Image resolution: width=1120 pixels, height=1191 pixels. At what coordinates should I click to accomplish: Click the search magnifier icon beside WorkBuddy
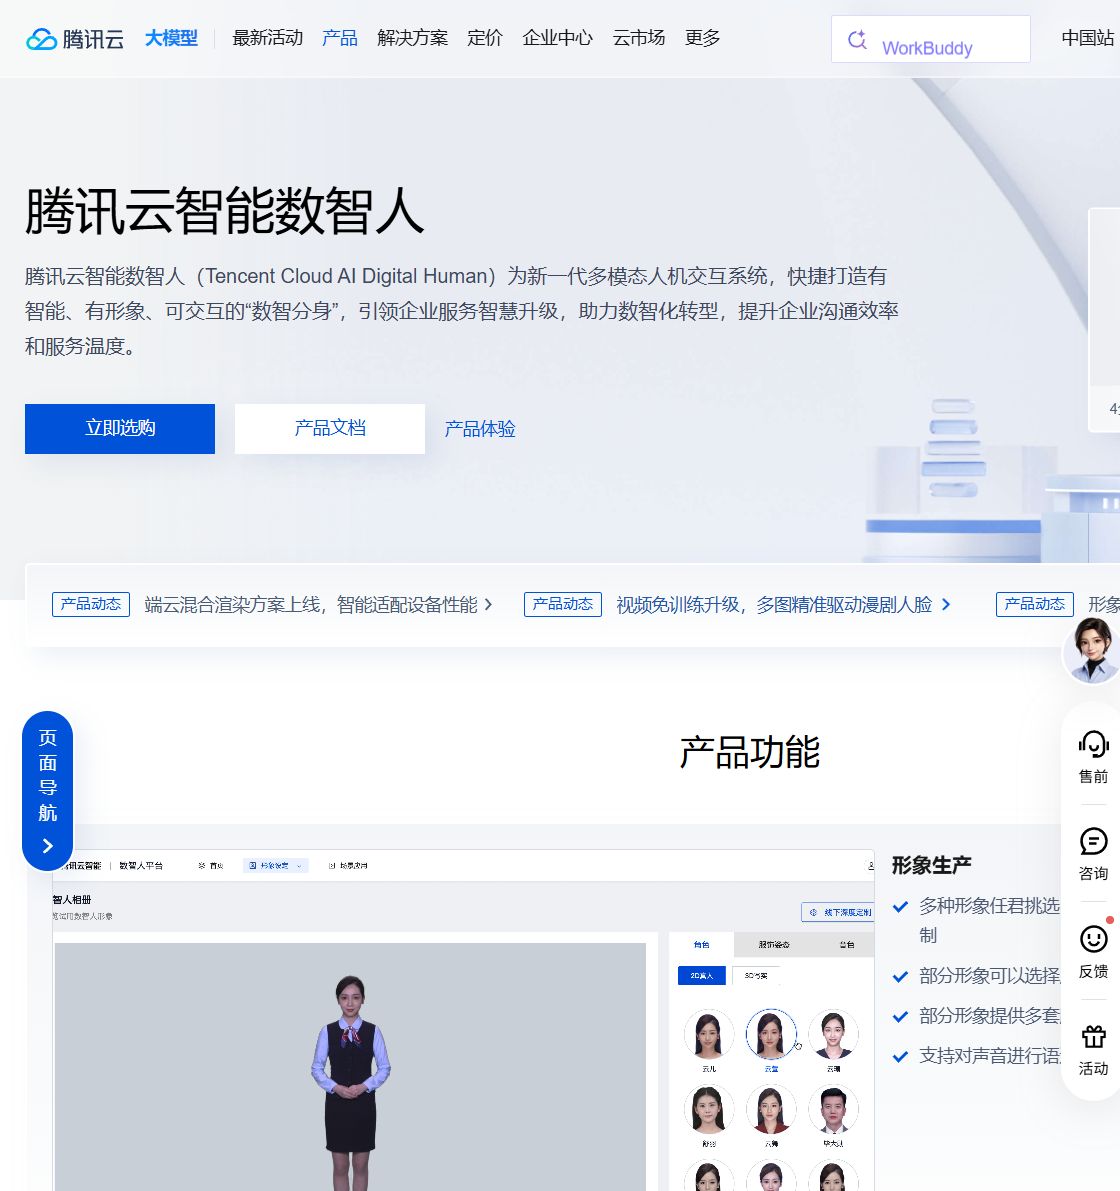pyautogui.click(x=857, y=39)
